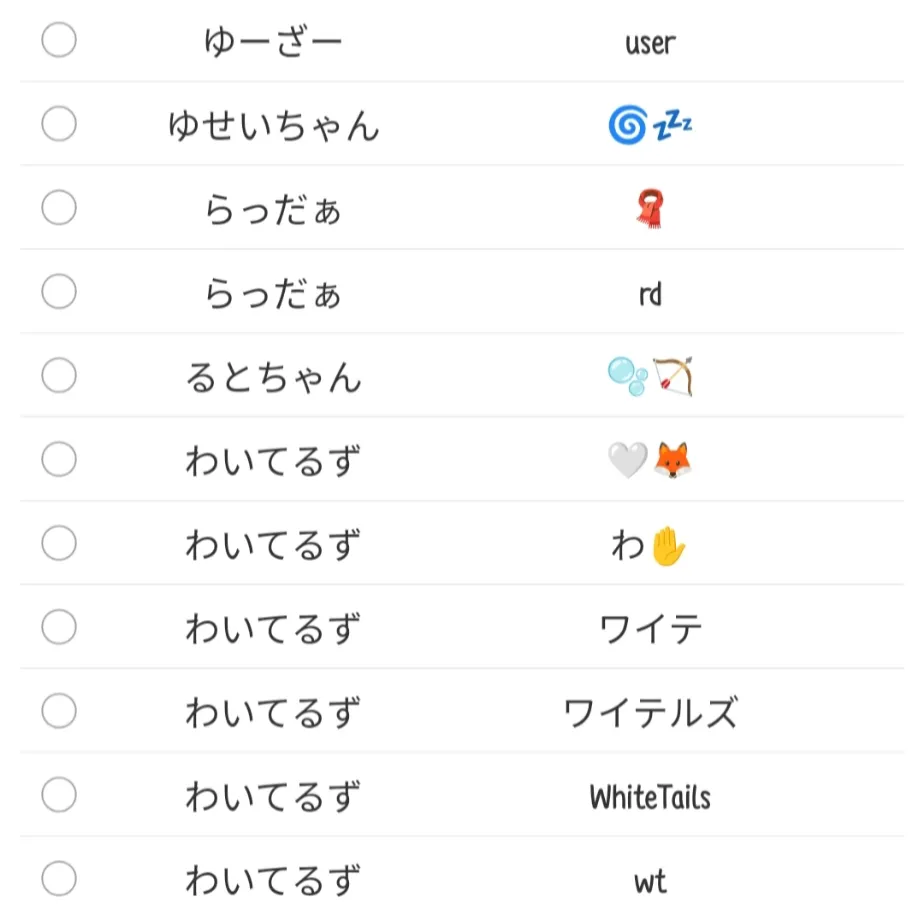
Task: Select the わいてるず WhiteTails radio button
Action: tap(59, 796)
